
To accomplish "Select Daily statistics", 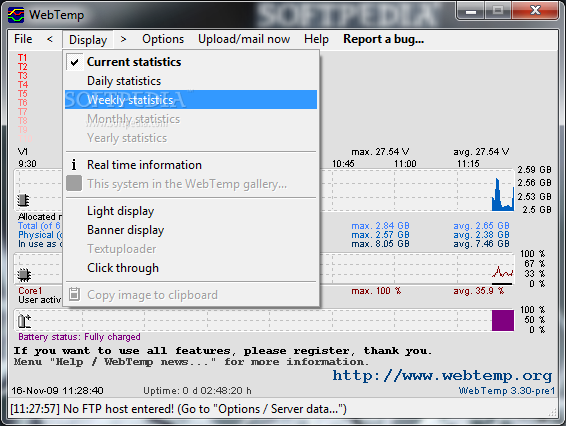I will coord(191,81).
